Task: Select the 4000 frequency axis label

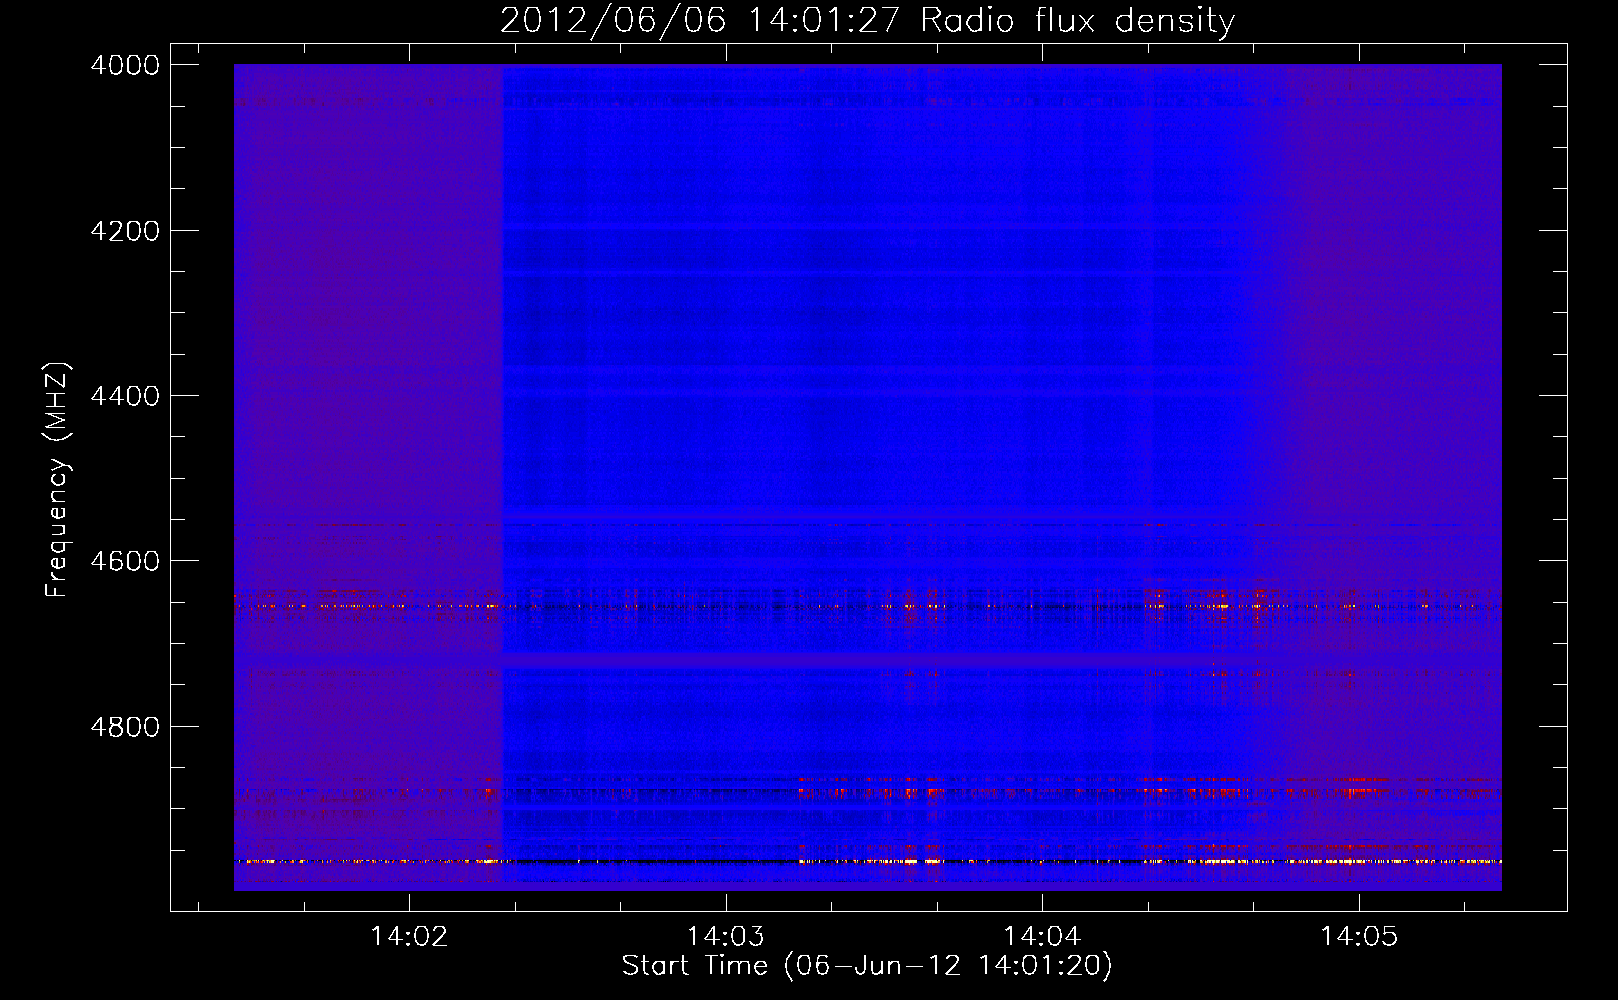Action: [125, 65]
